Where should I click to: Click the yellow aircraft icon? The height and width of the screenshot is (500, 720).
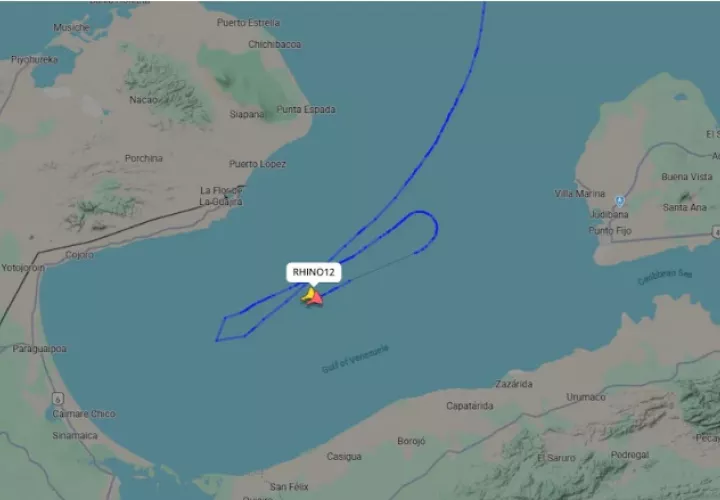pos(308,295)
